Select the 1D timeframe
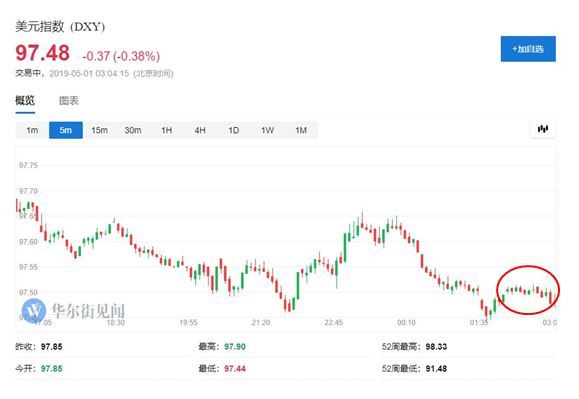Viewport: 579px width, 399px height. pyautogui.click(x=234, y=130)
